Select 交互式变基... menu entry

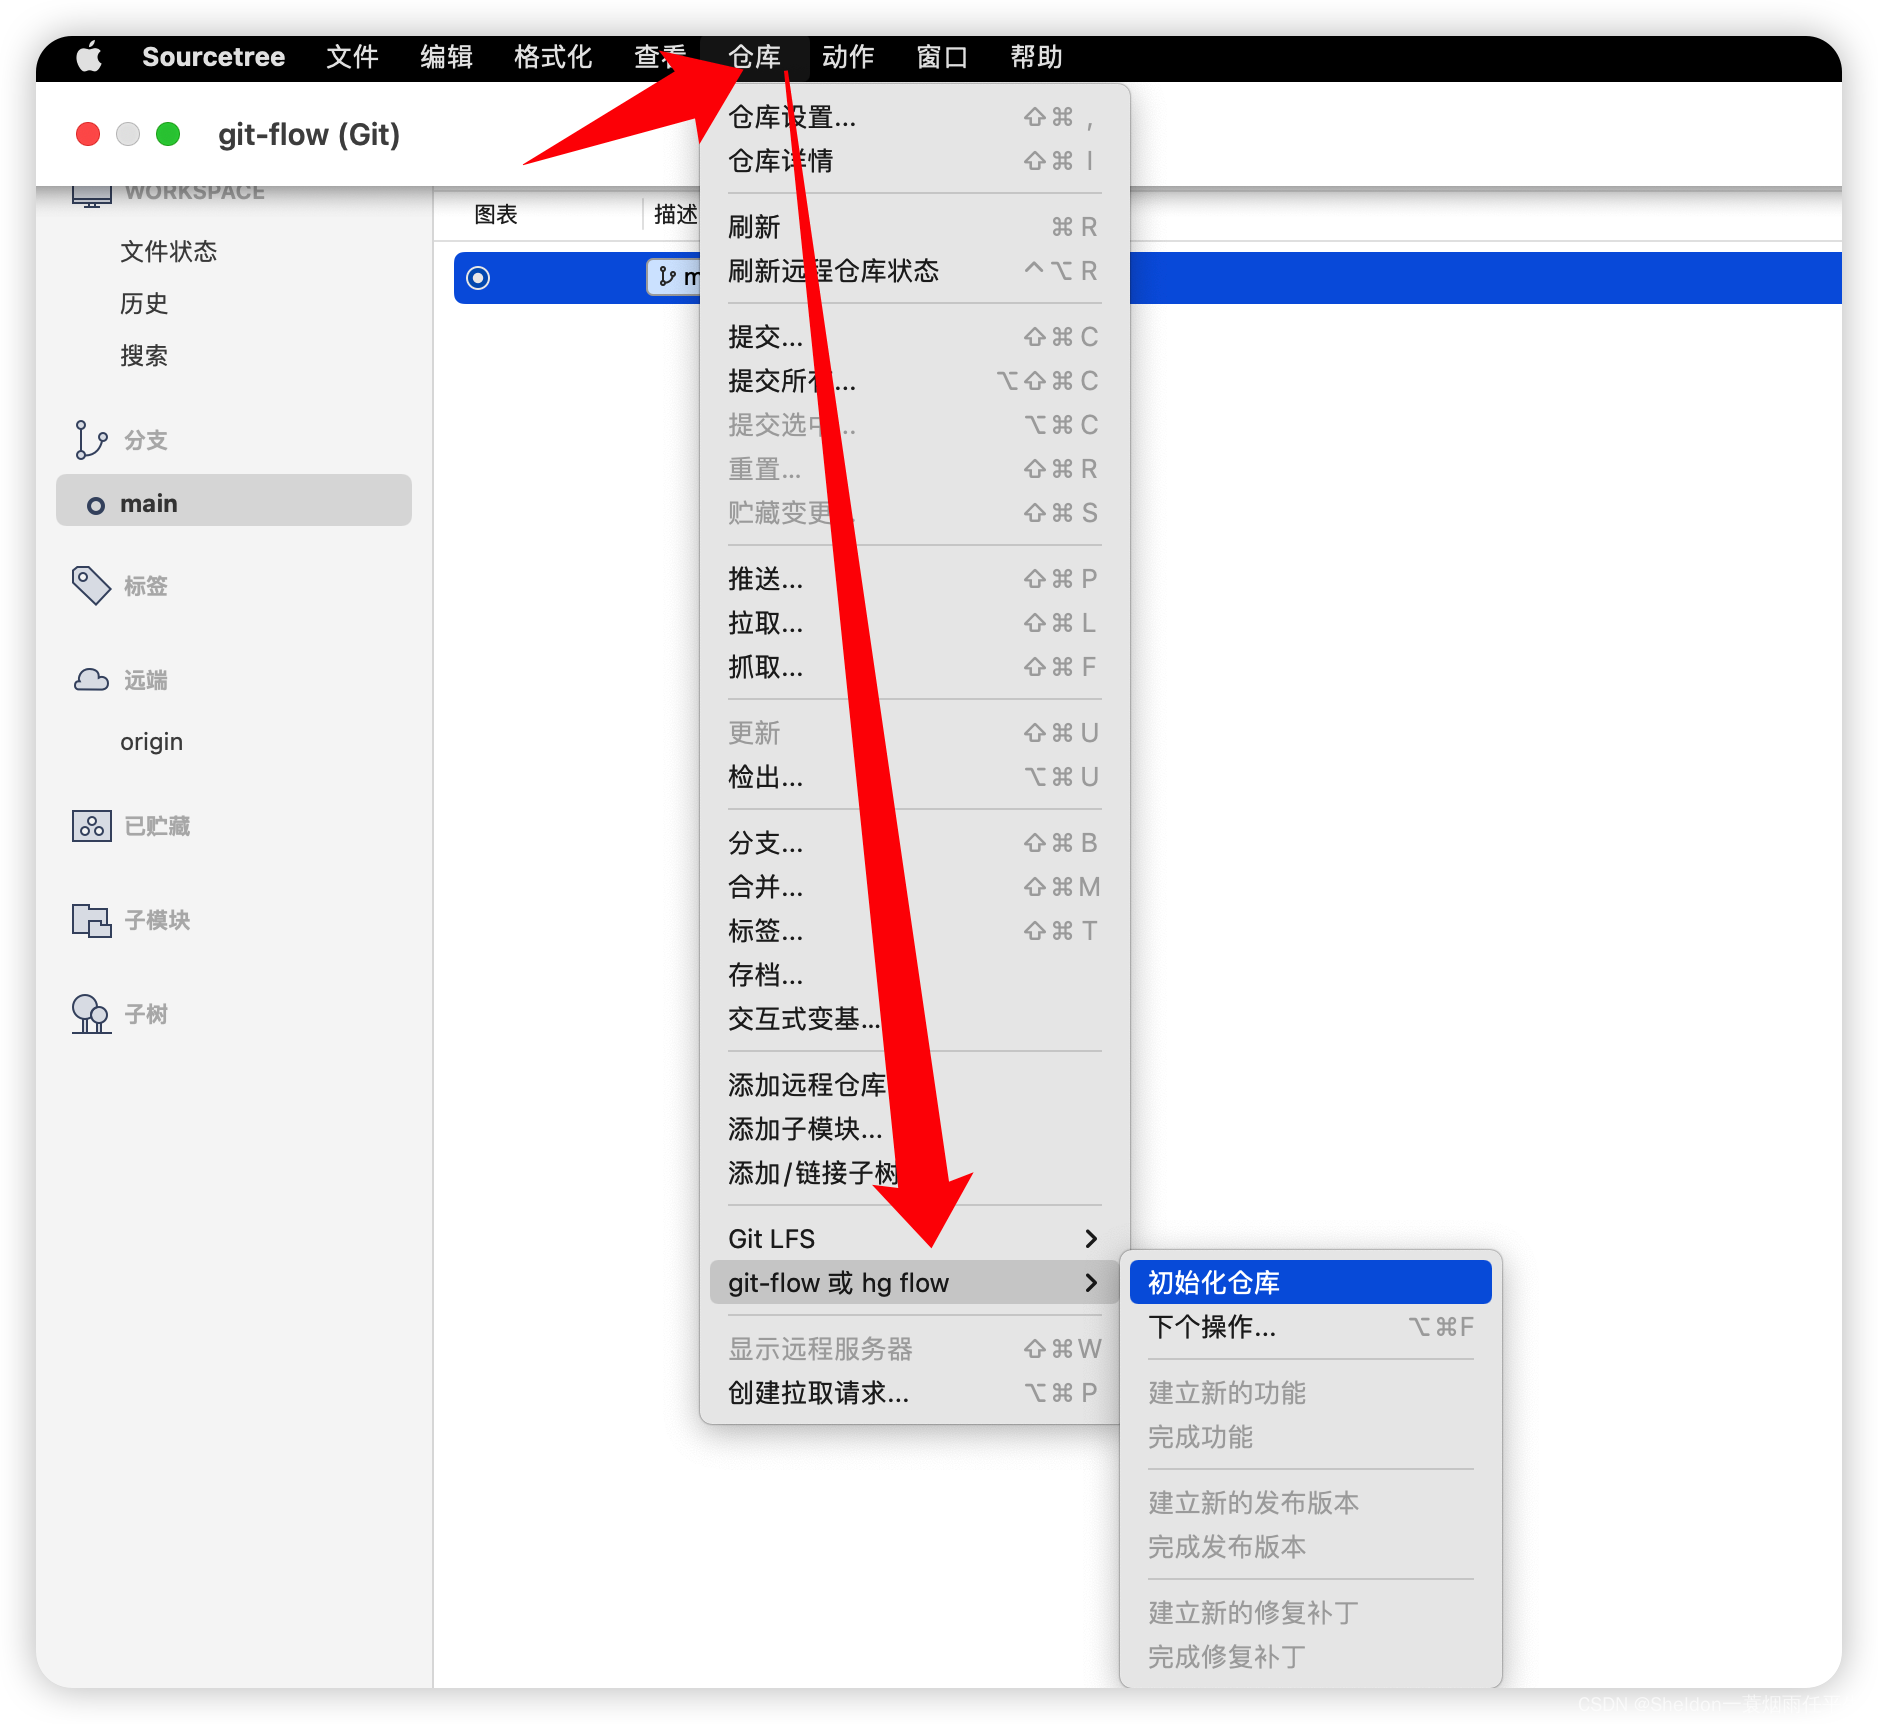click(914, 1019)
